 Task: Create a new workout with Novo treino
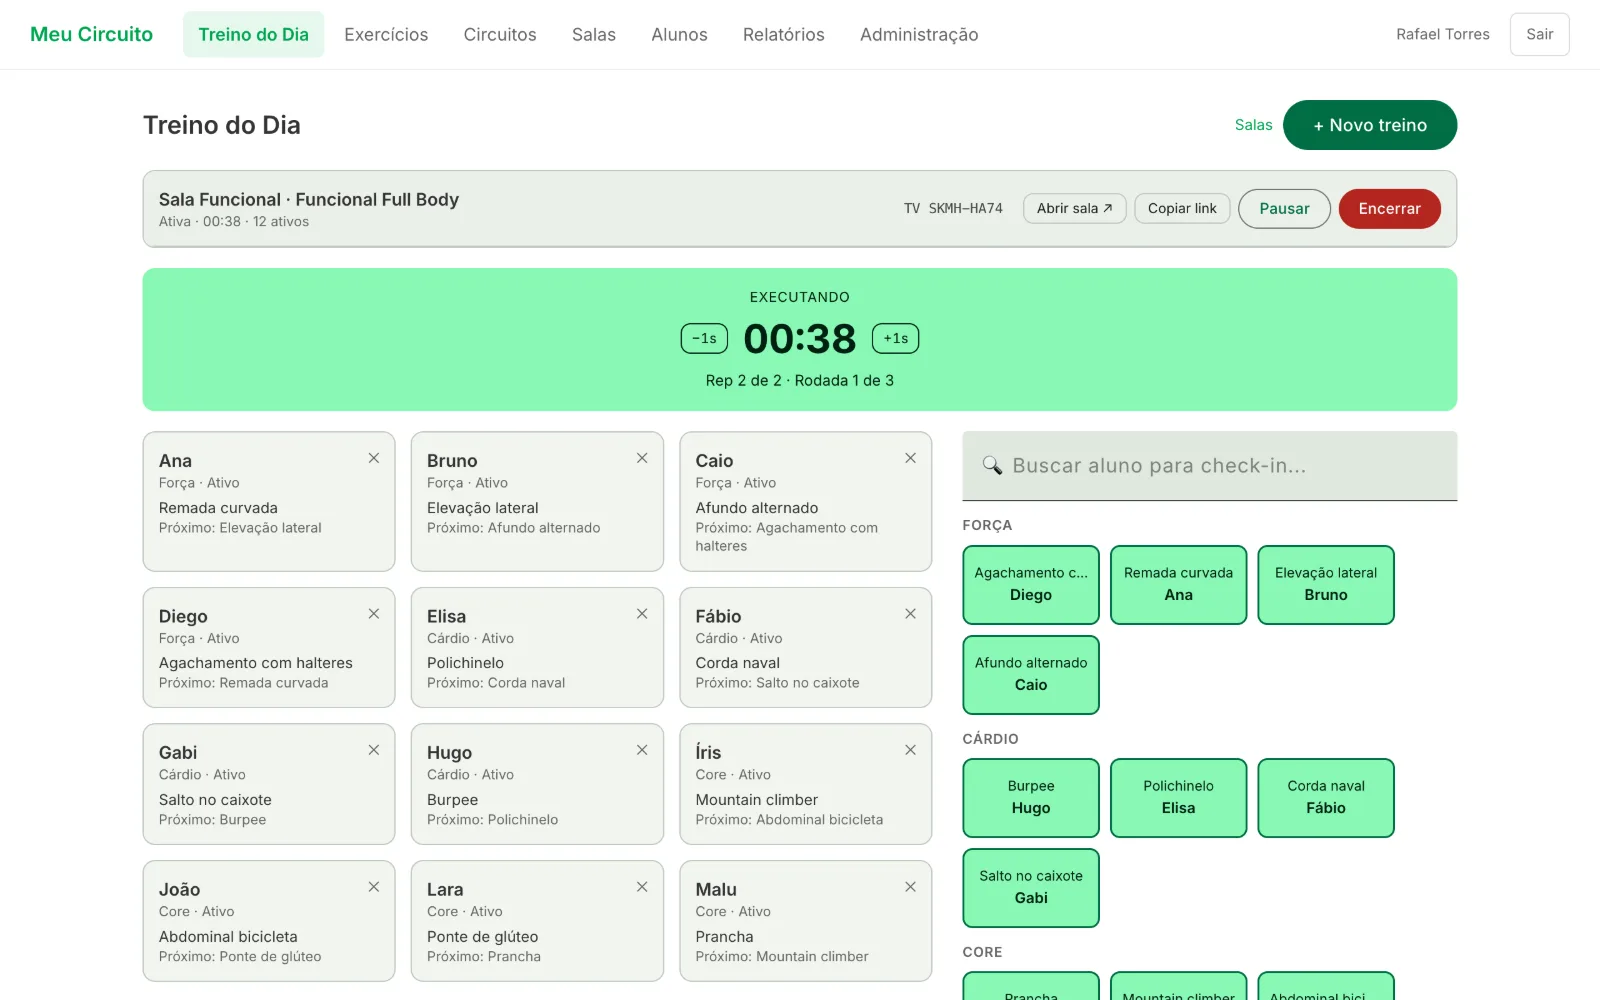tap(1370, 125)
